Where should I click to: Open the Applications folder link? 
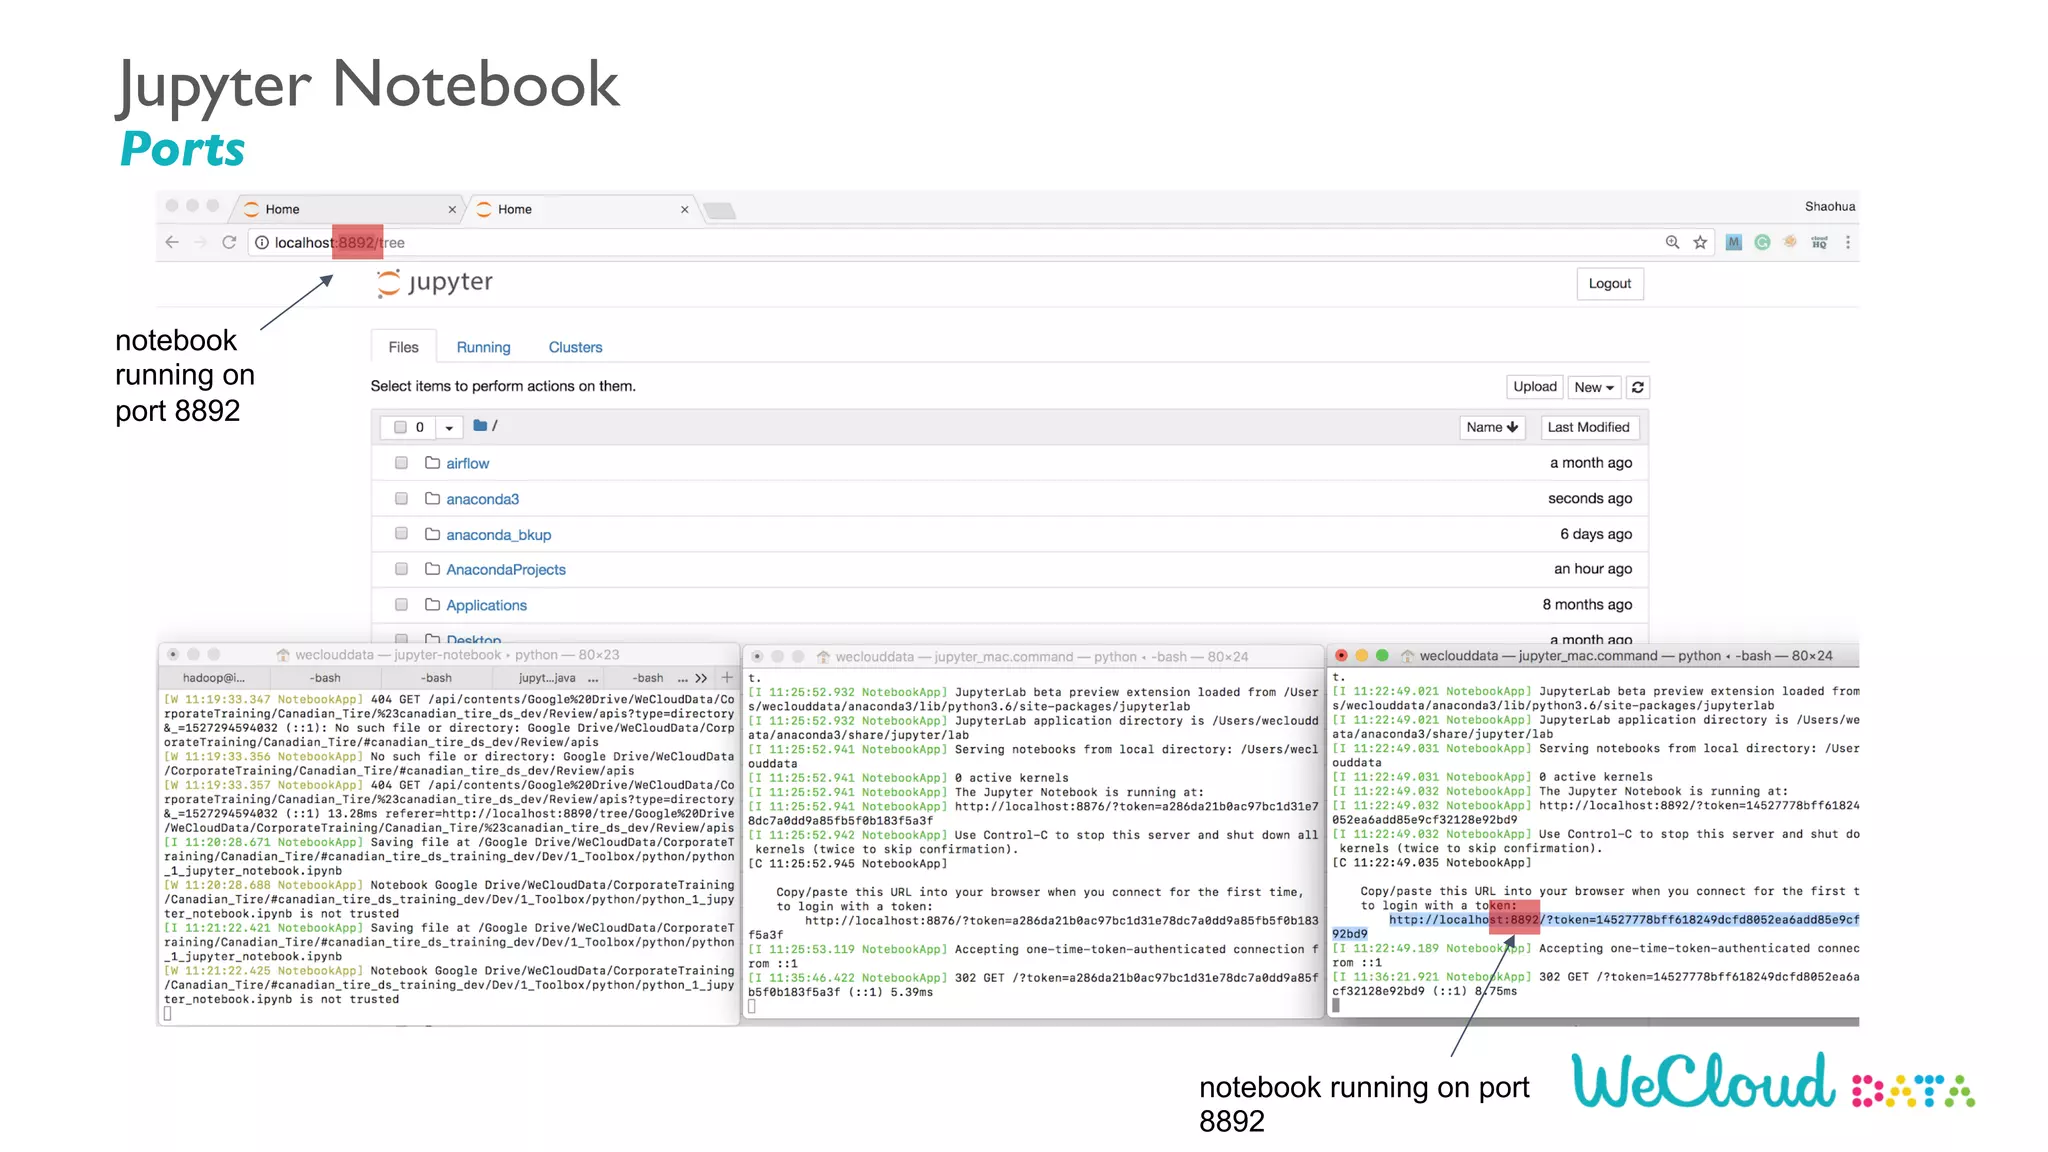pos(486,605)
